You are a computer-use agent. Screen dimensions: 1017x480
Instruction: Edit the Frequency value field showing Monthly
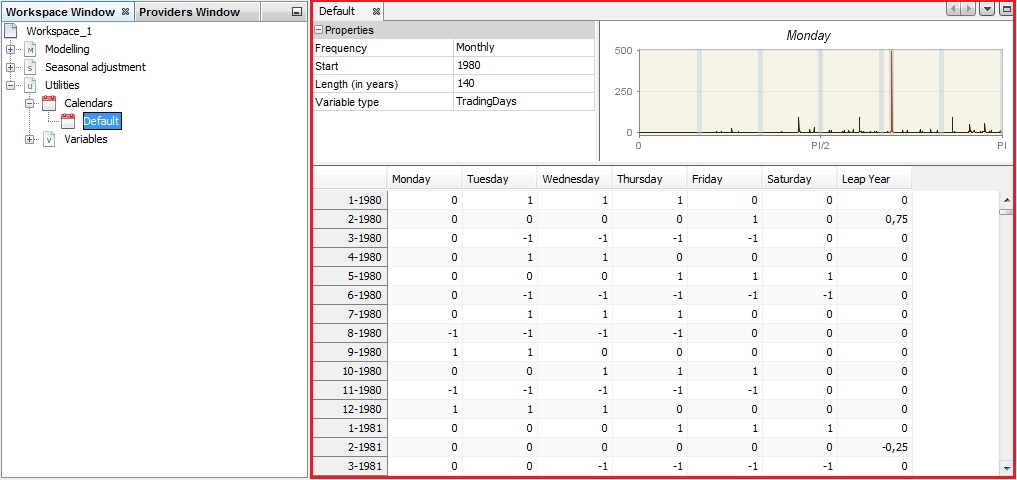click(523, 48)
